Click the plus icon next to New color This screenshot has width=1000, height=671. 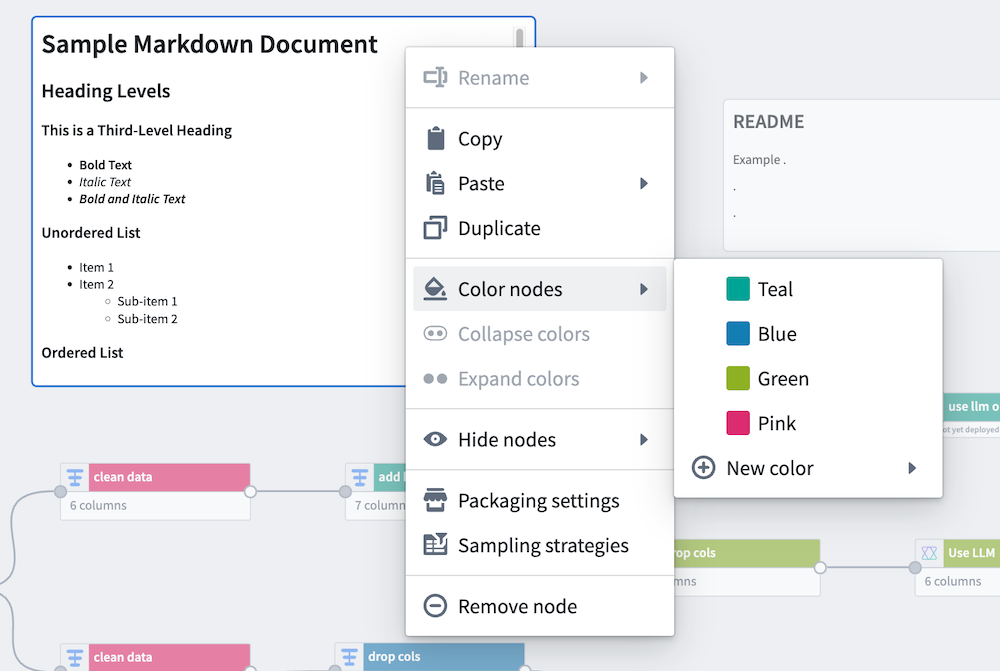tap(704, 467)
